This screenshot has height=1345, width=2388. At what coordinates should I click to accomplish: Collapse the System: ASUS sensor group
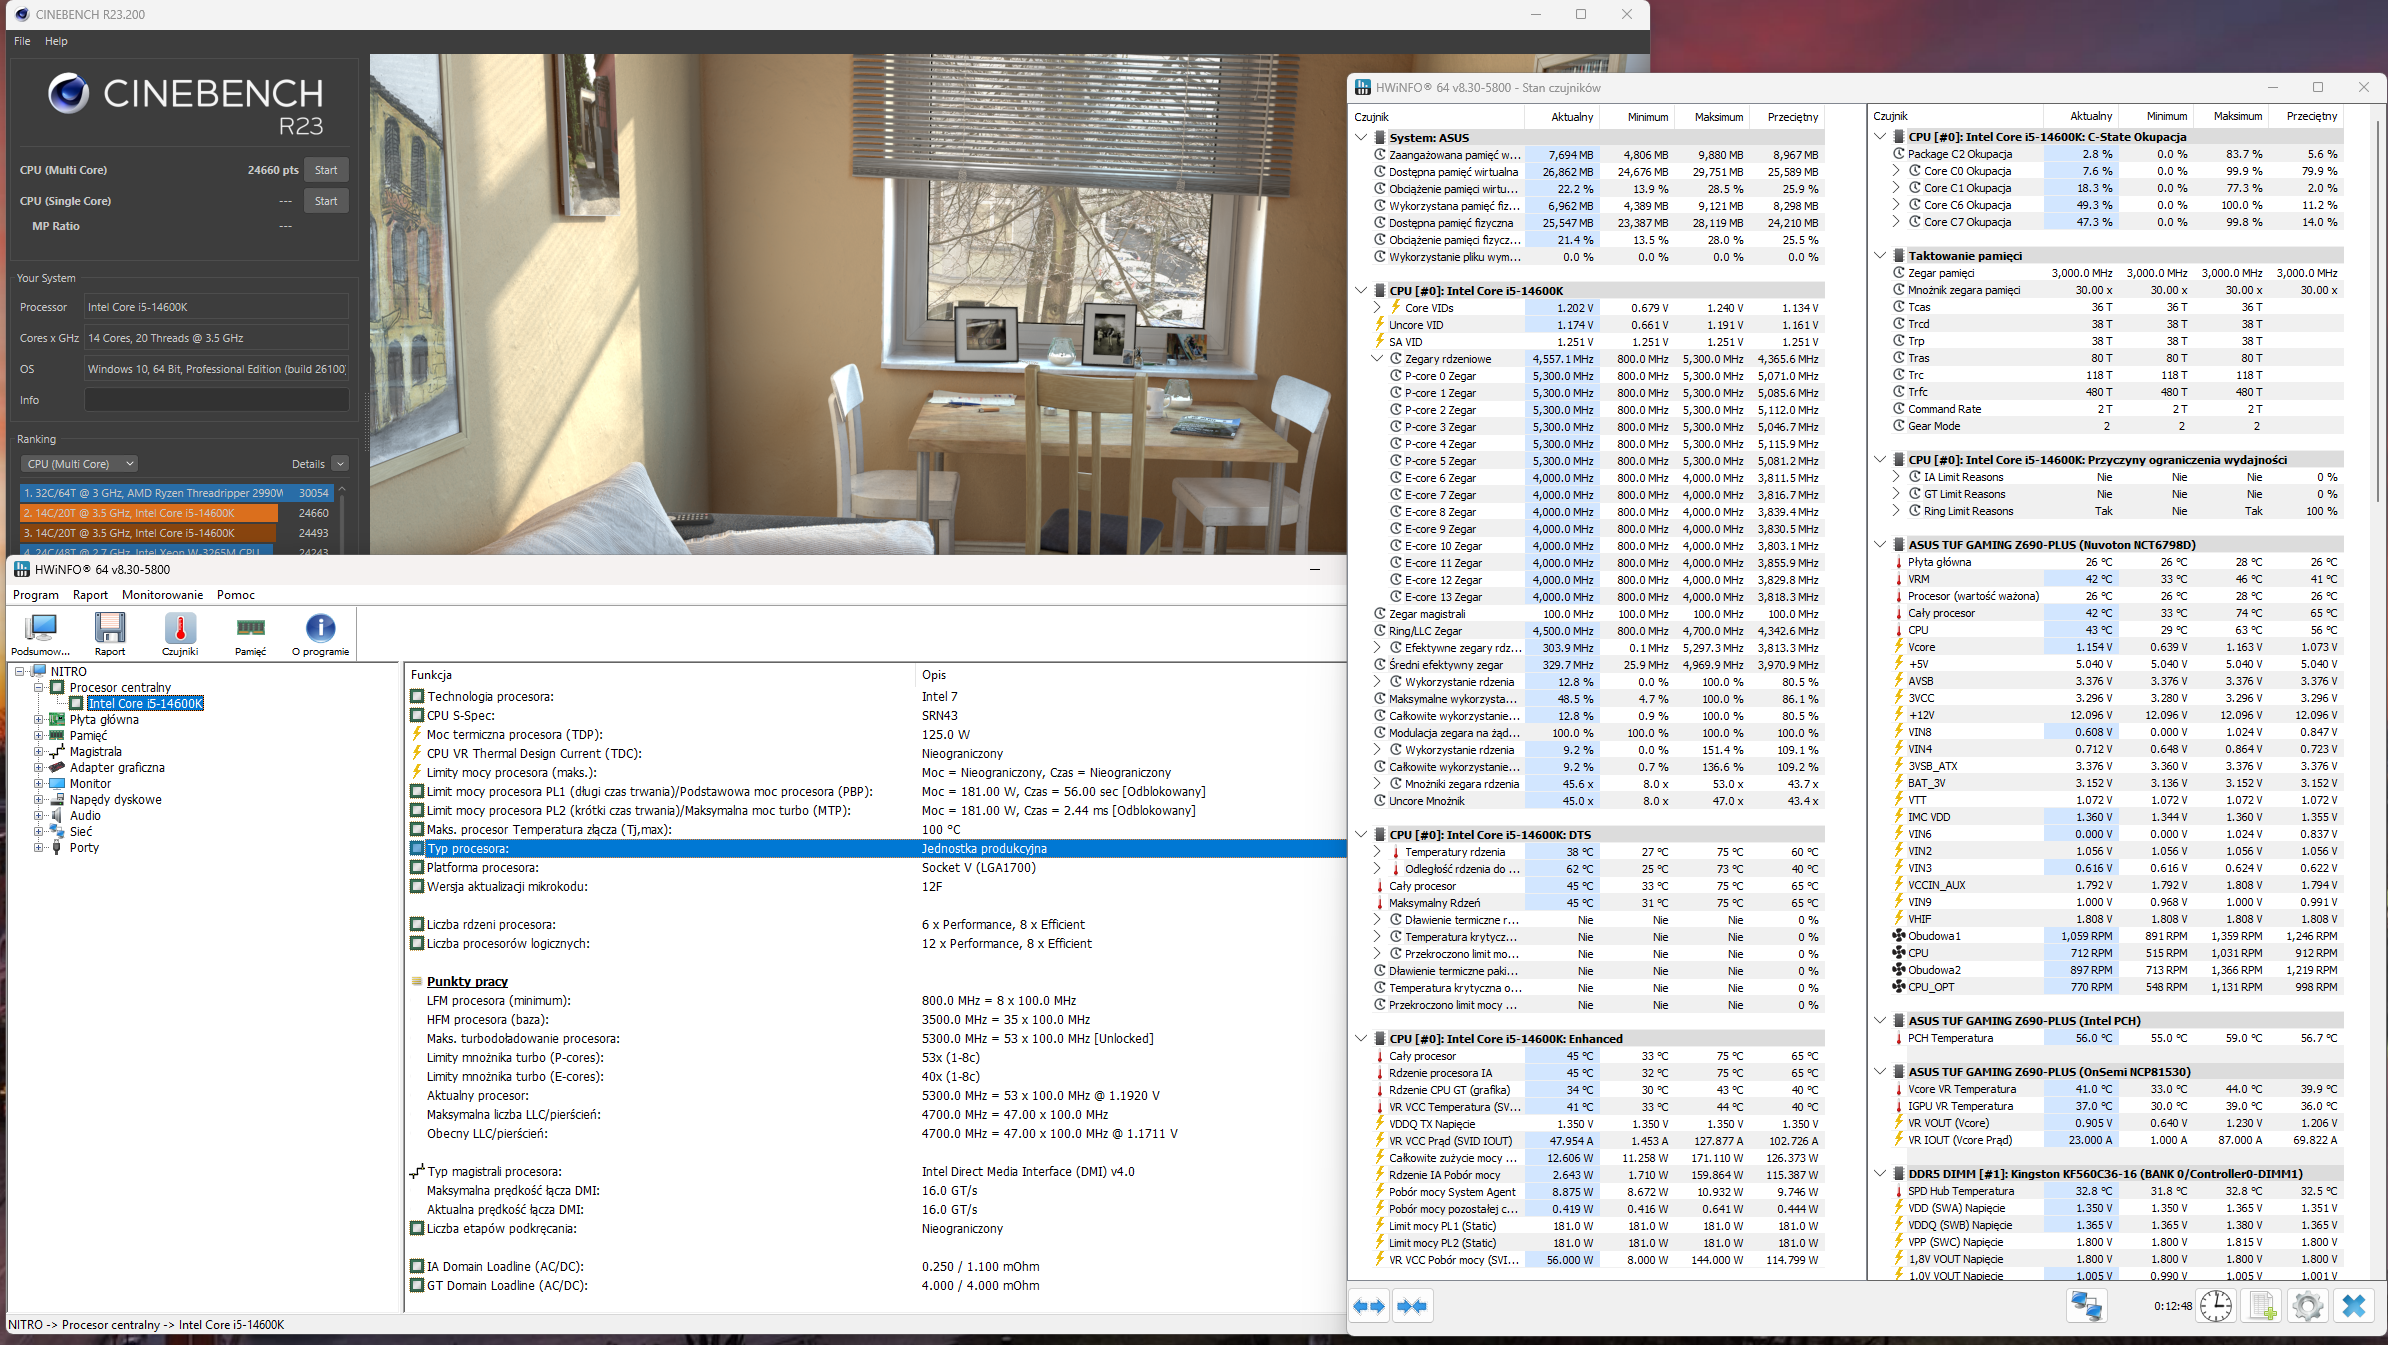1361,137
